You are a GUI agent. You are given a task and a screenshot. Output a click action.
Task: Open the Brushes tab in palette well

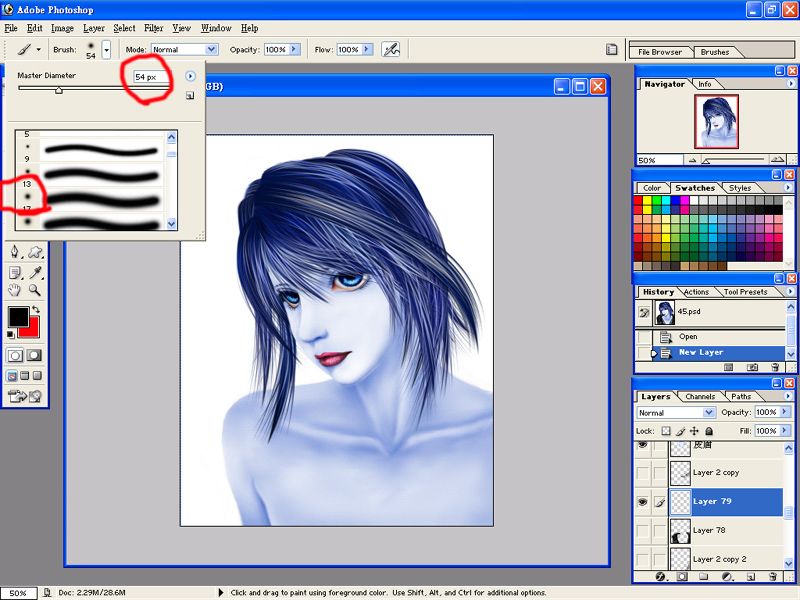(x=715, y=52)
